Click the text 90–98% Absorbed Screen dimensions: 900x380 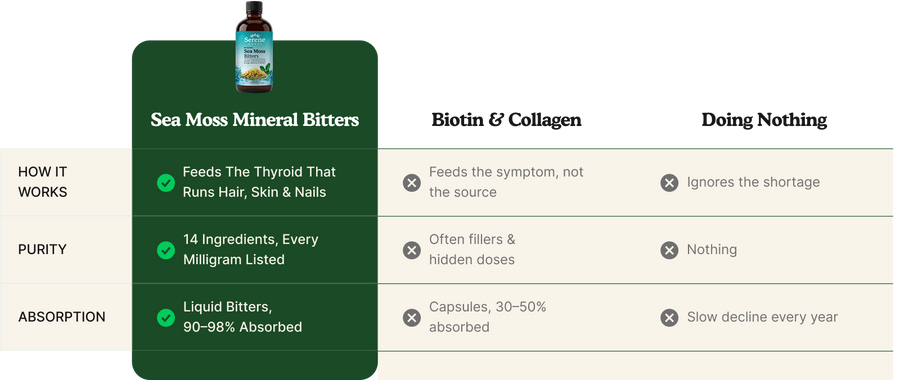(x=242, y=327)
